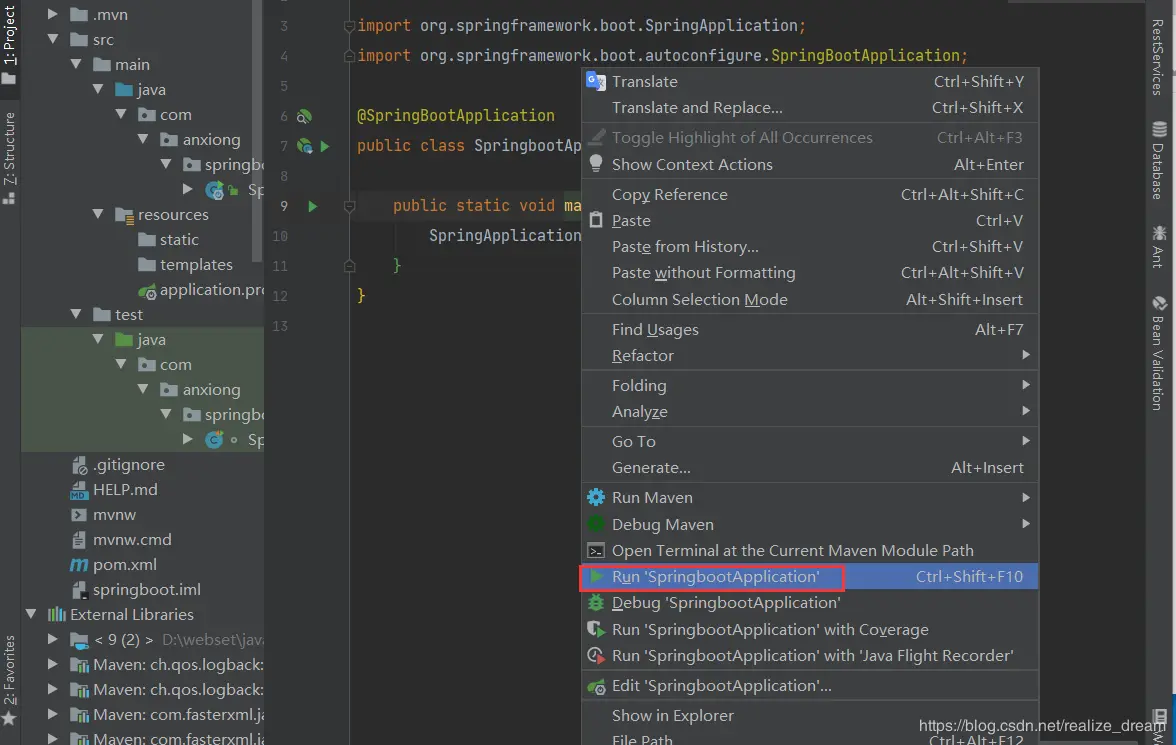Image resolution: width=1176 pixels, height=745 pixels.
Task: Select the static folder
Action: [169, 239]
